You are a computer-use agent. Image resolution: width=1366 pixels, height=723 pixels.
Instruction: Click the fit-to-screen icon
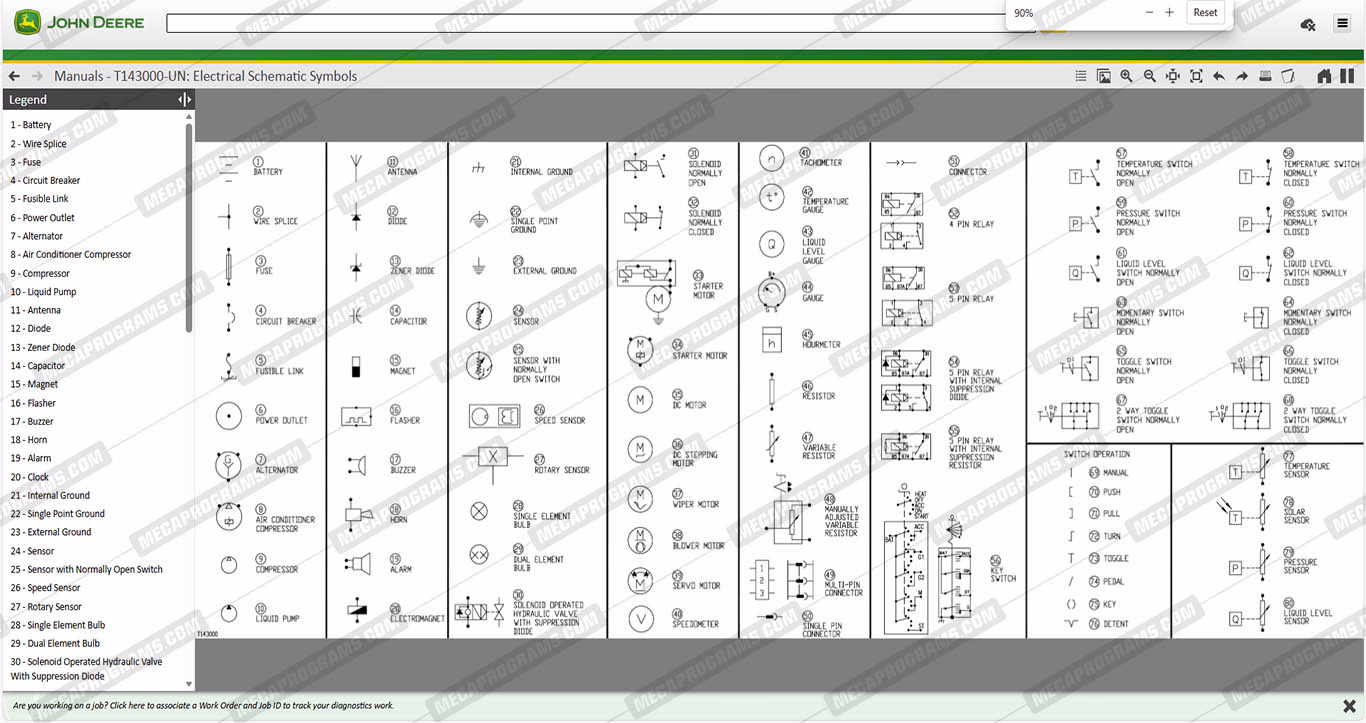pos(1195,76)
